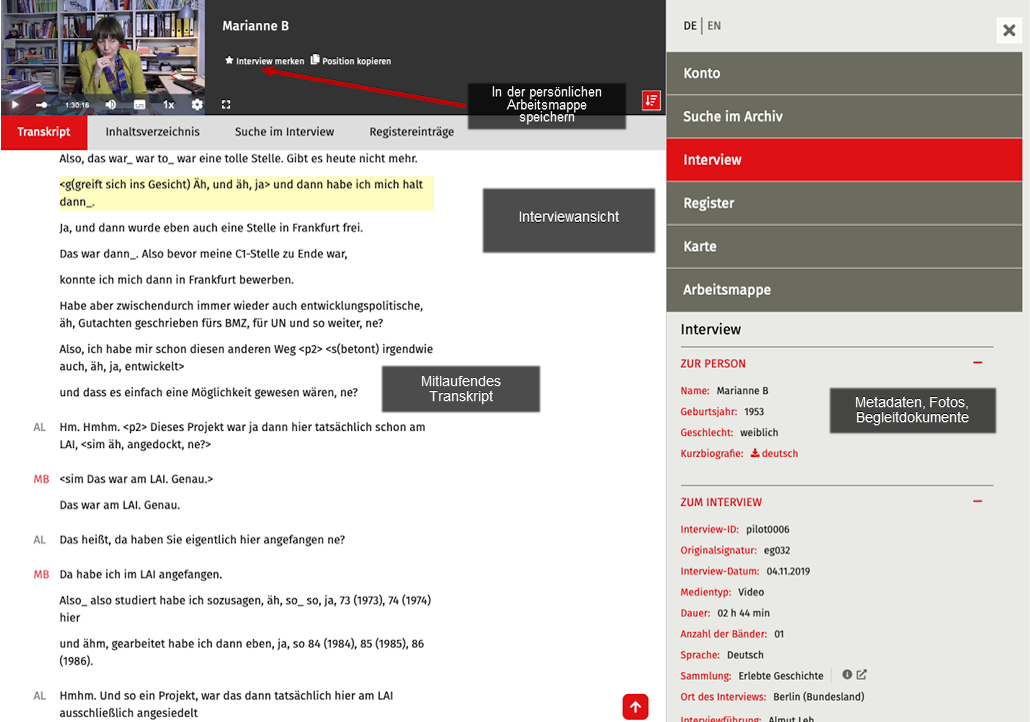1030x722 pixels.
Task: Click line "Da habe ich im LAI angefangen."
Action: pyautogui.click(x=141, y=574)
